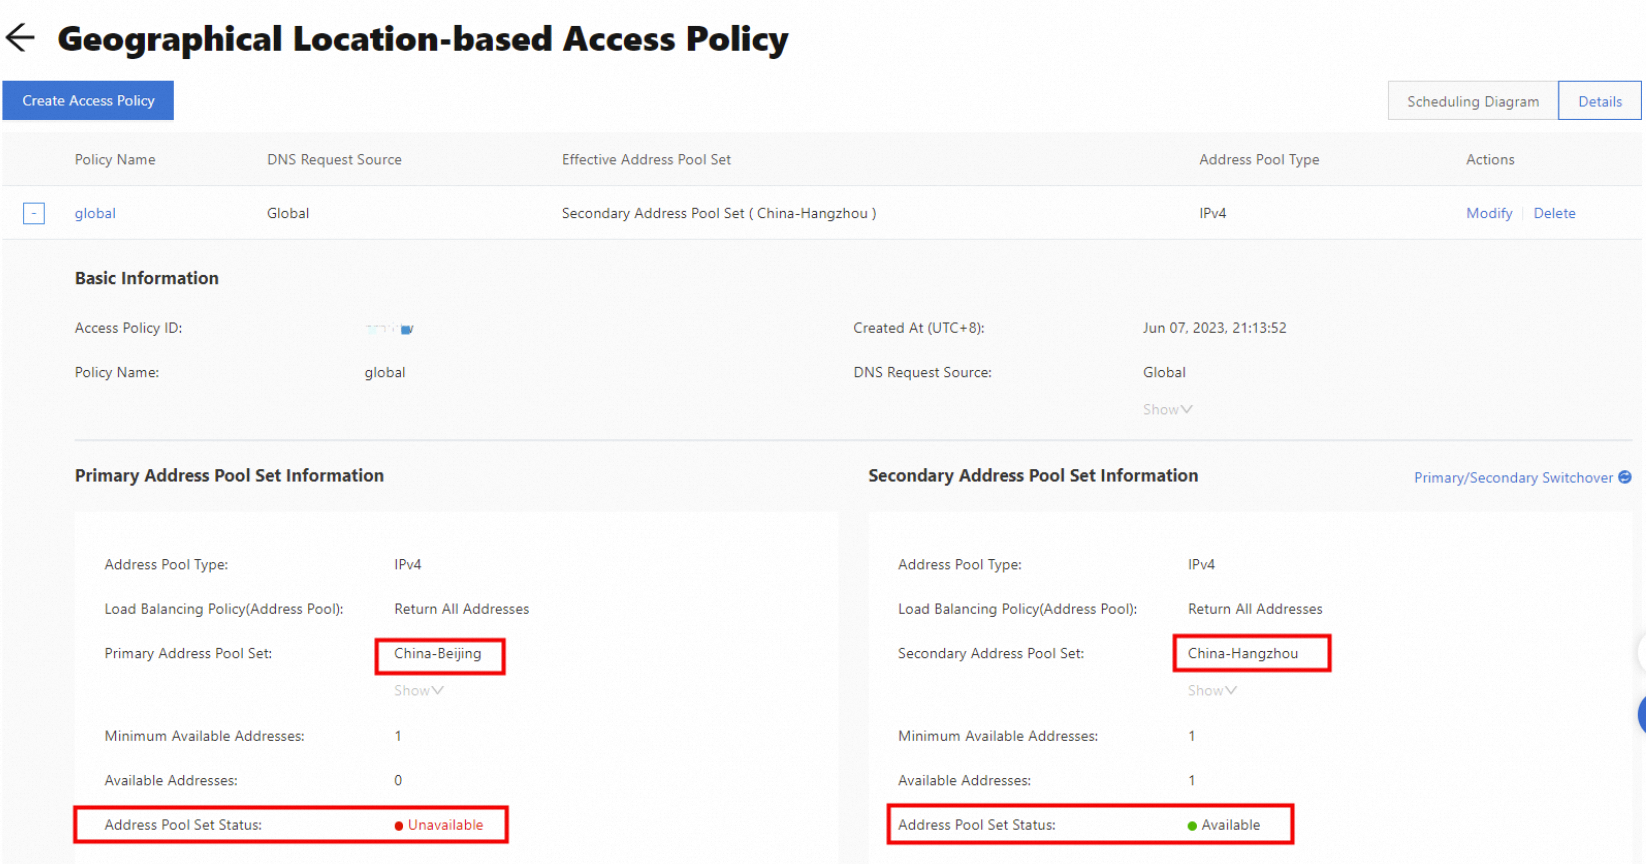This screenshot has height=864, width=1646.
Task: Click the China-Beijing primary pool set value
Action: (438, 654)
